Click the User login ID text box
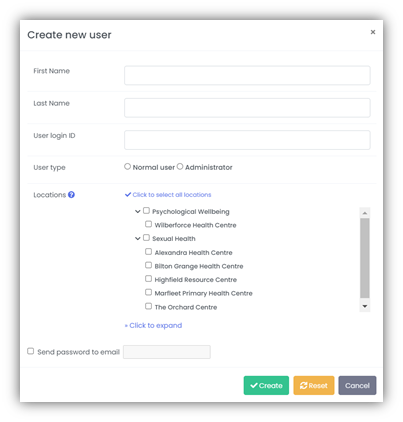 [247, 140]
